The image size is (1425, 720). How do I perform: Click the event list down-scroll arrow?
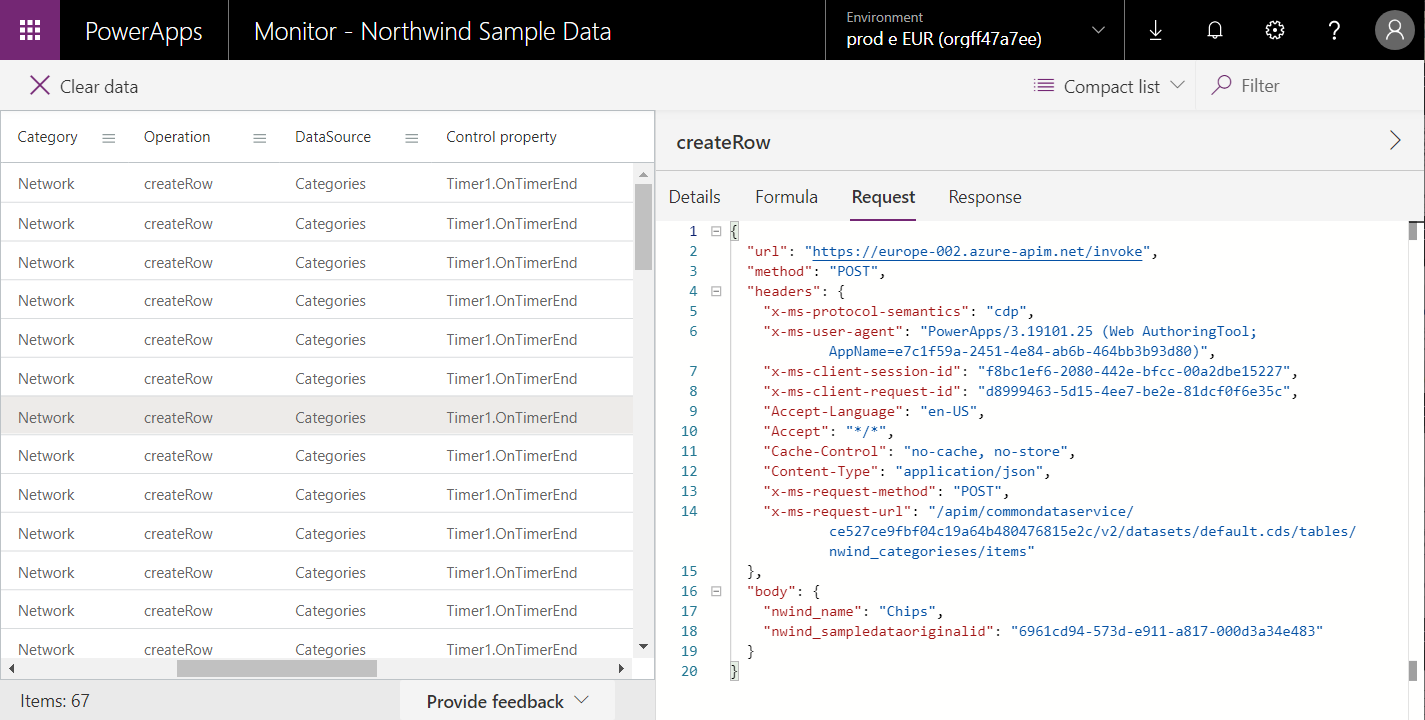(x=644, y=647)
